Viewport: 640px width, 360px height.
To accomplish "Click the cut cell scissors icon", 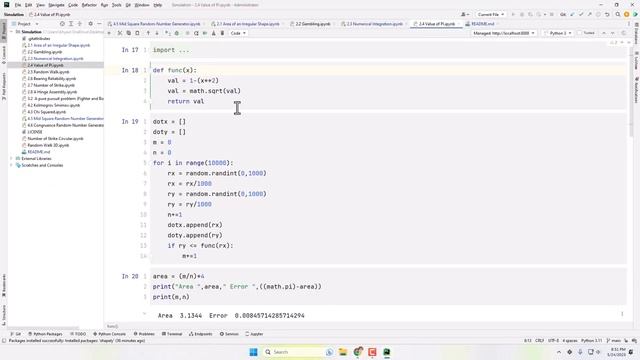I will tap(120, 33).
